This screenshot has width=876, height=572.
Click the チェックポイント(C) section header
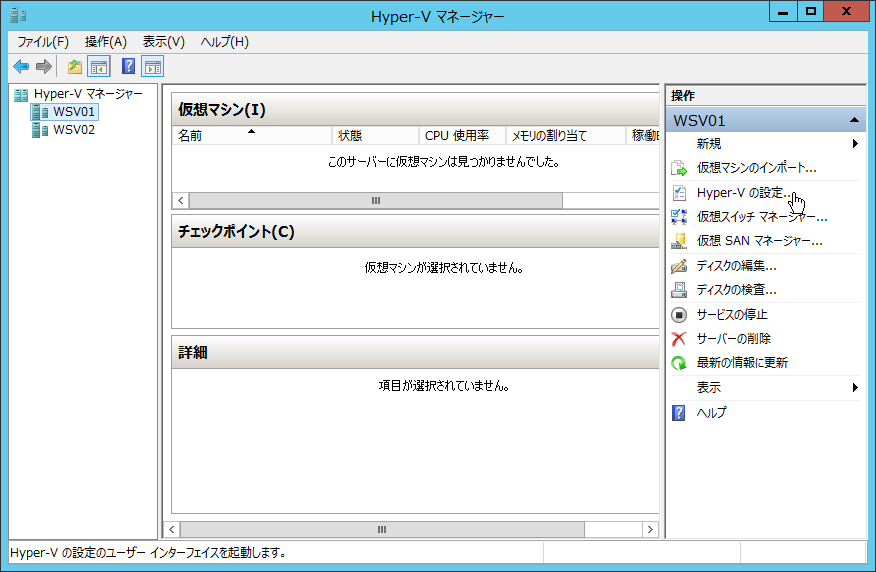415,231
